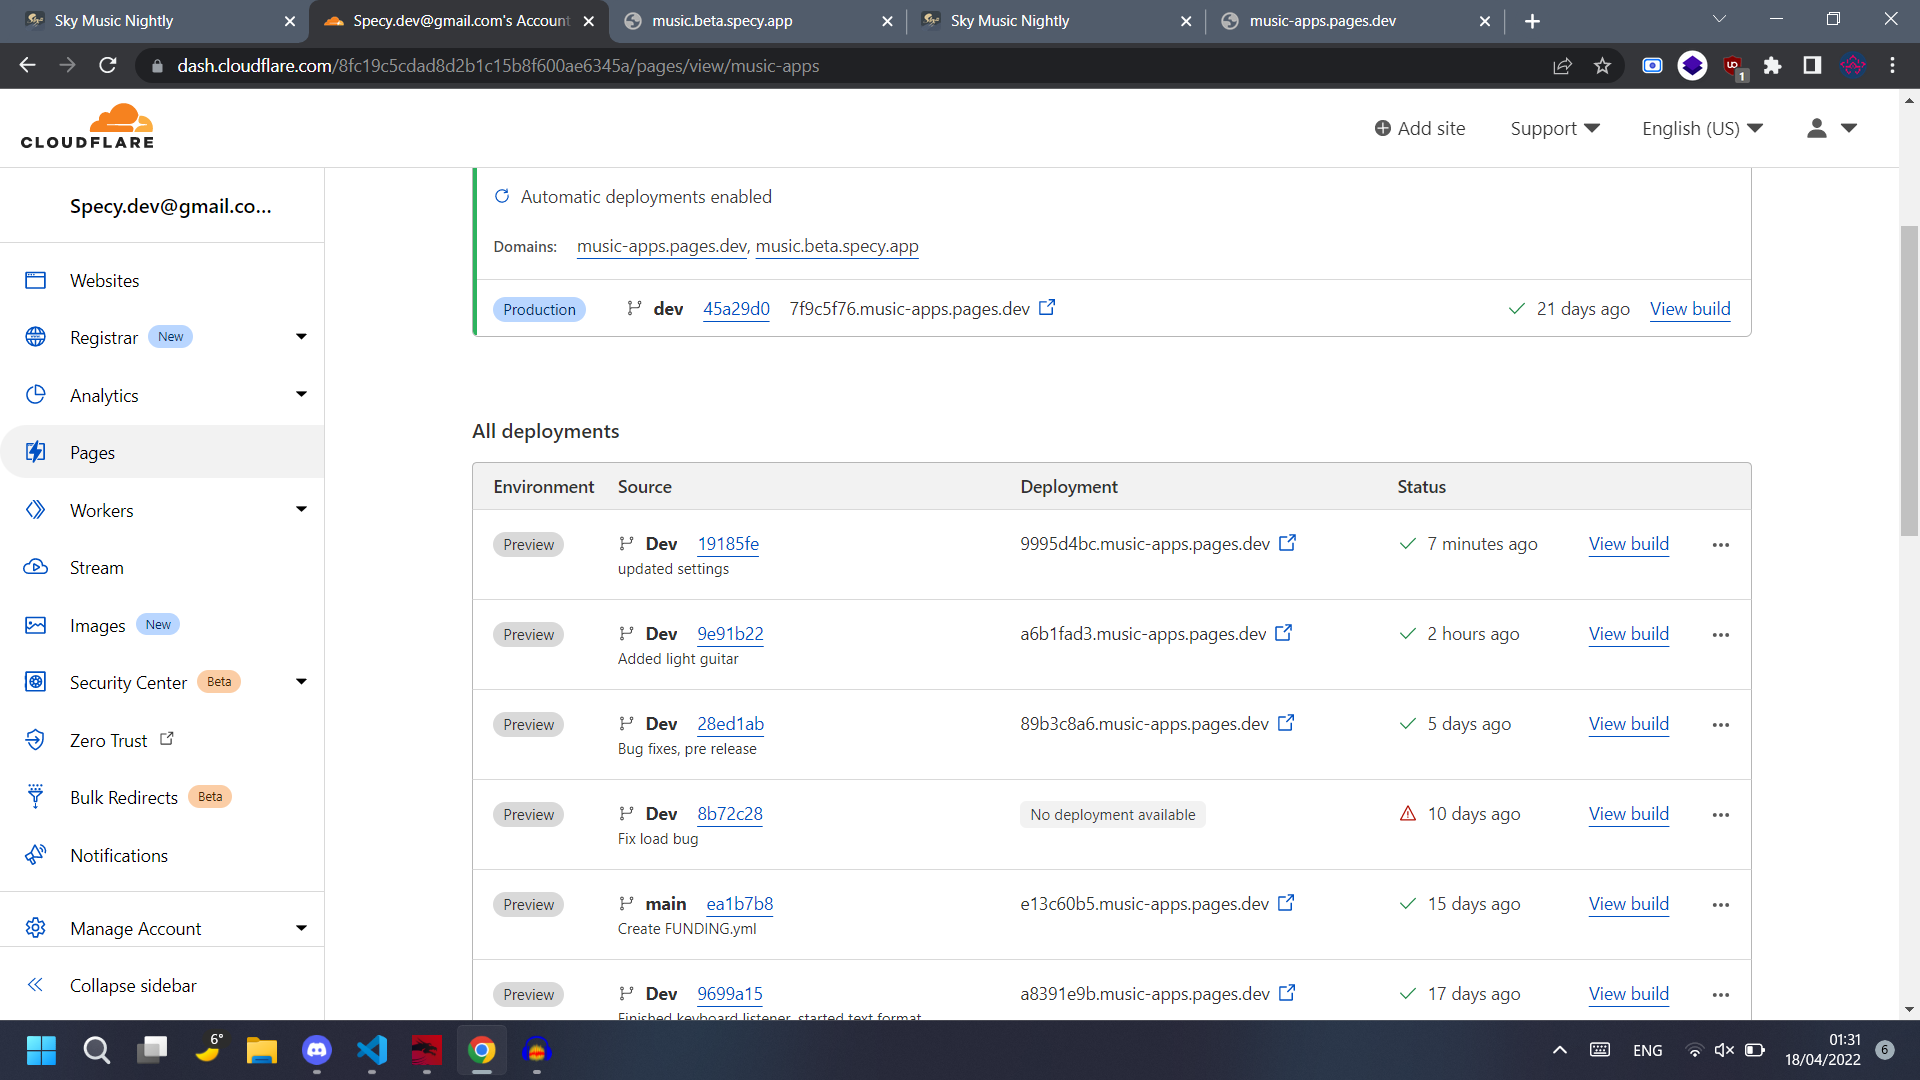The image size is (1920, 1080).
Task: Open more options for 19185fe deployment
Action: (x=1720, y=545)
